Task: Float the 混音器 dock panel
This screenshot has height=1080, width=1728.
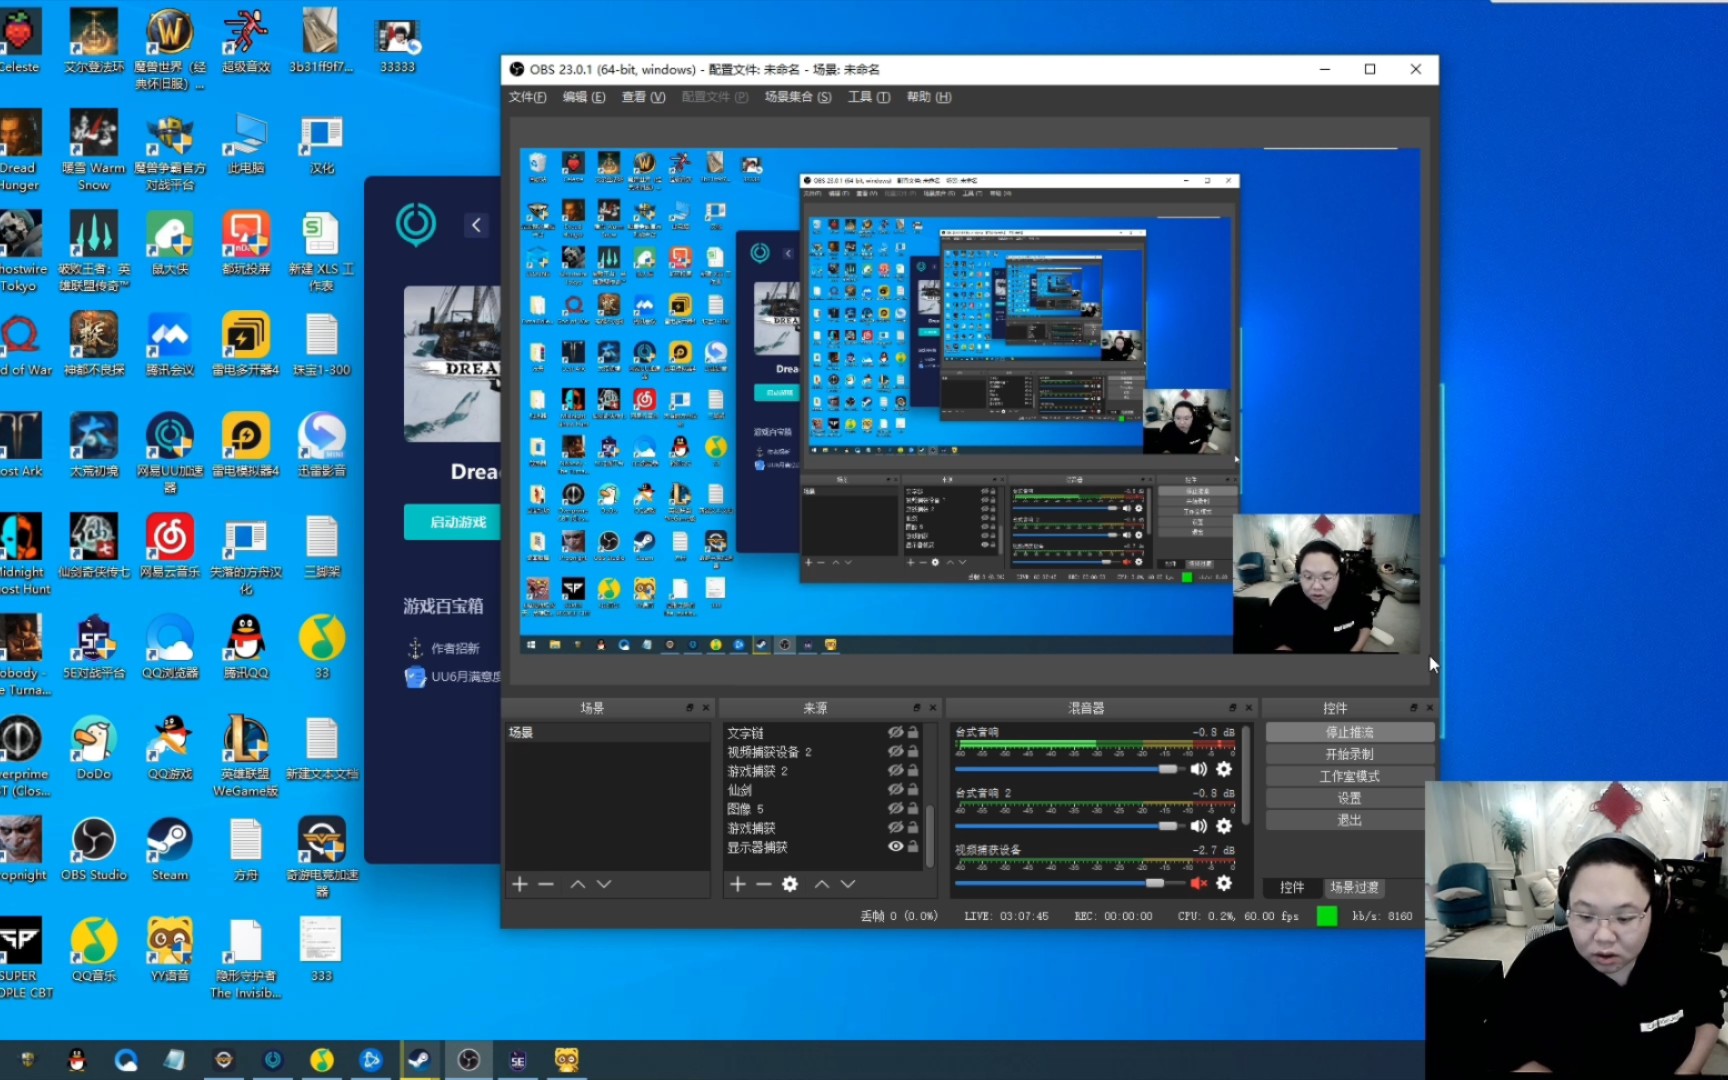Action: (x=1232, y=707)
